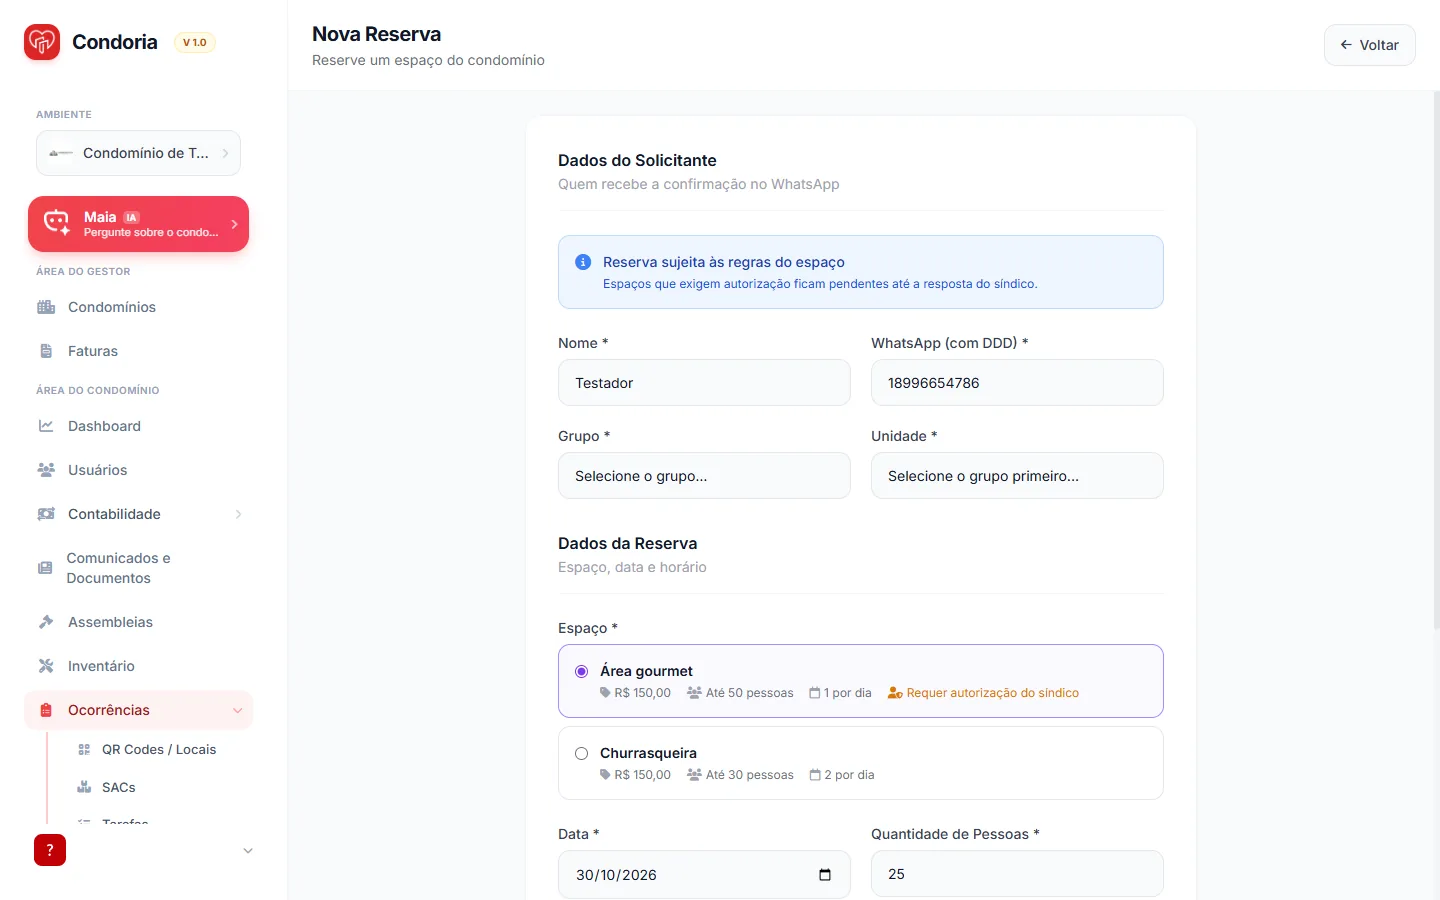
Task: Click the Condomínios building icon
Action: (46, 307)
